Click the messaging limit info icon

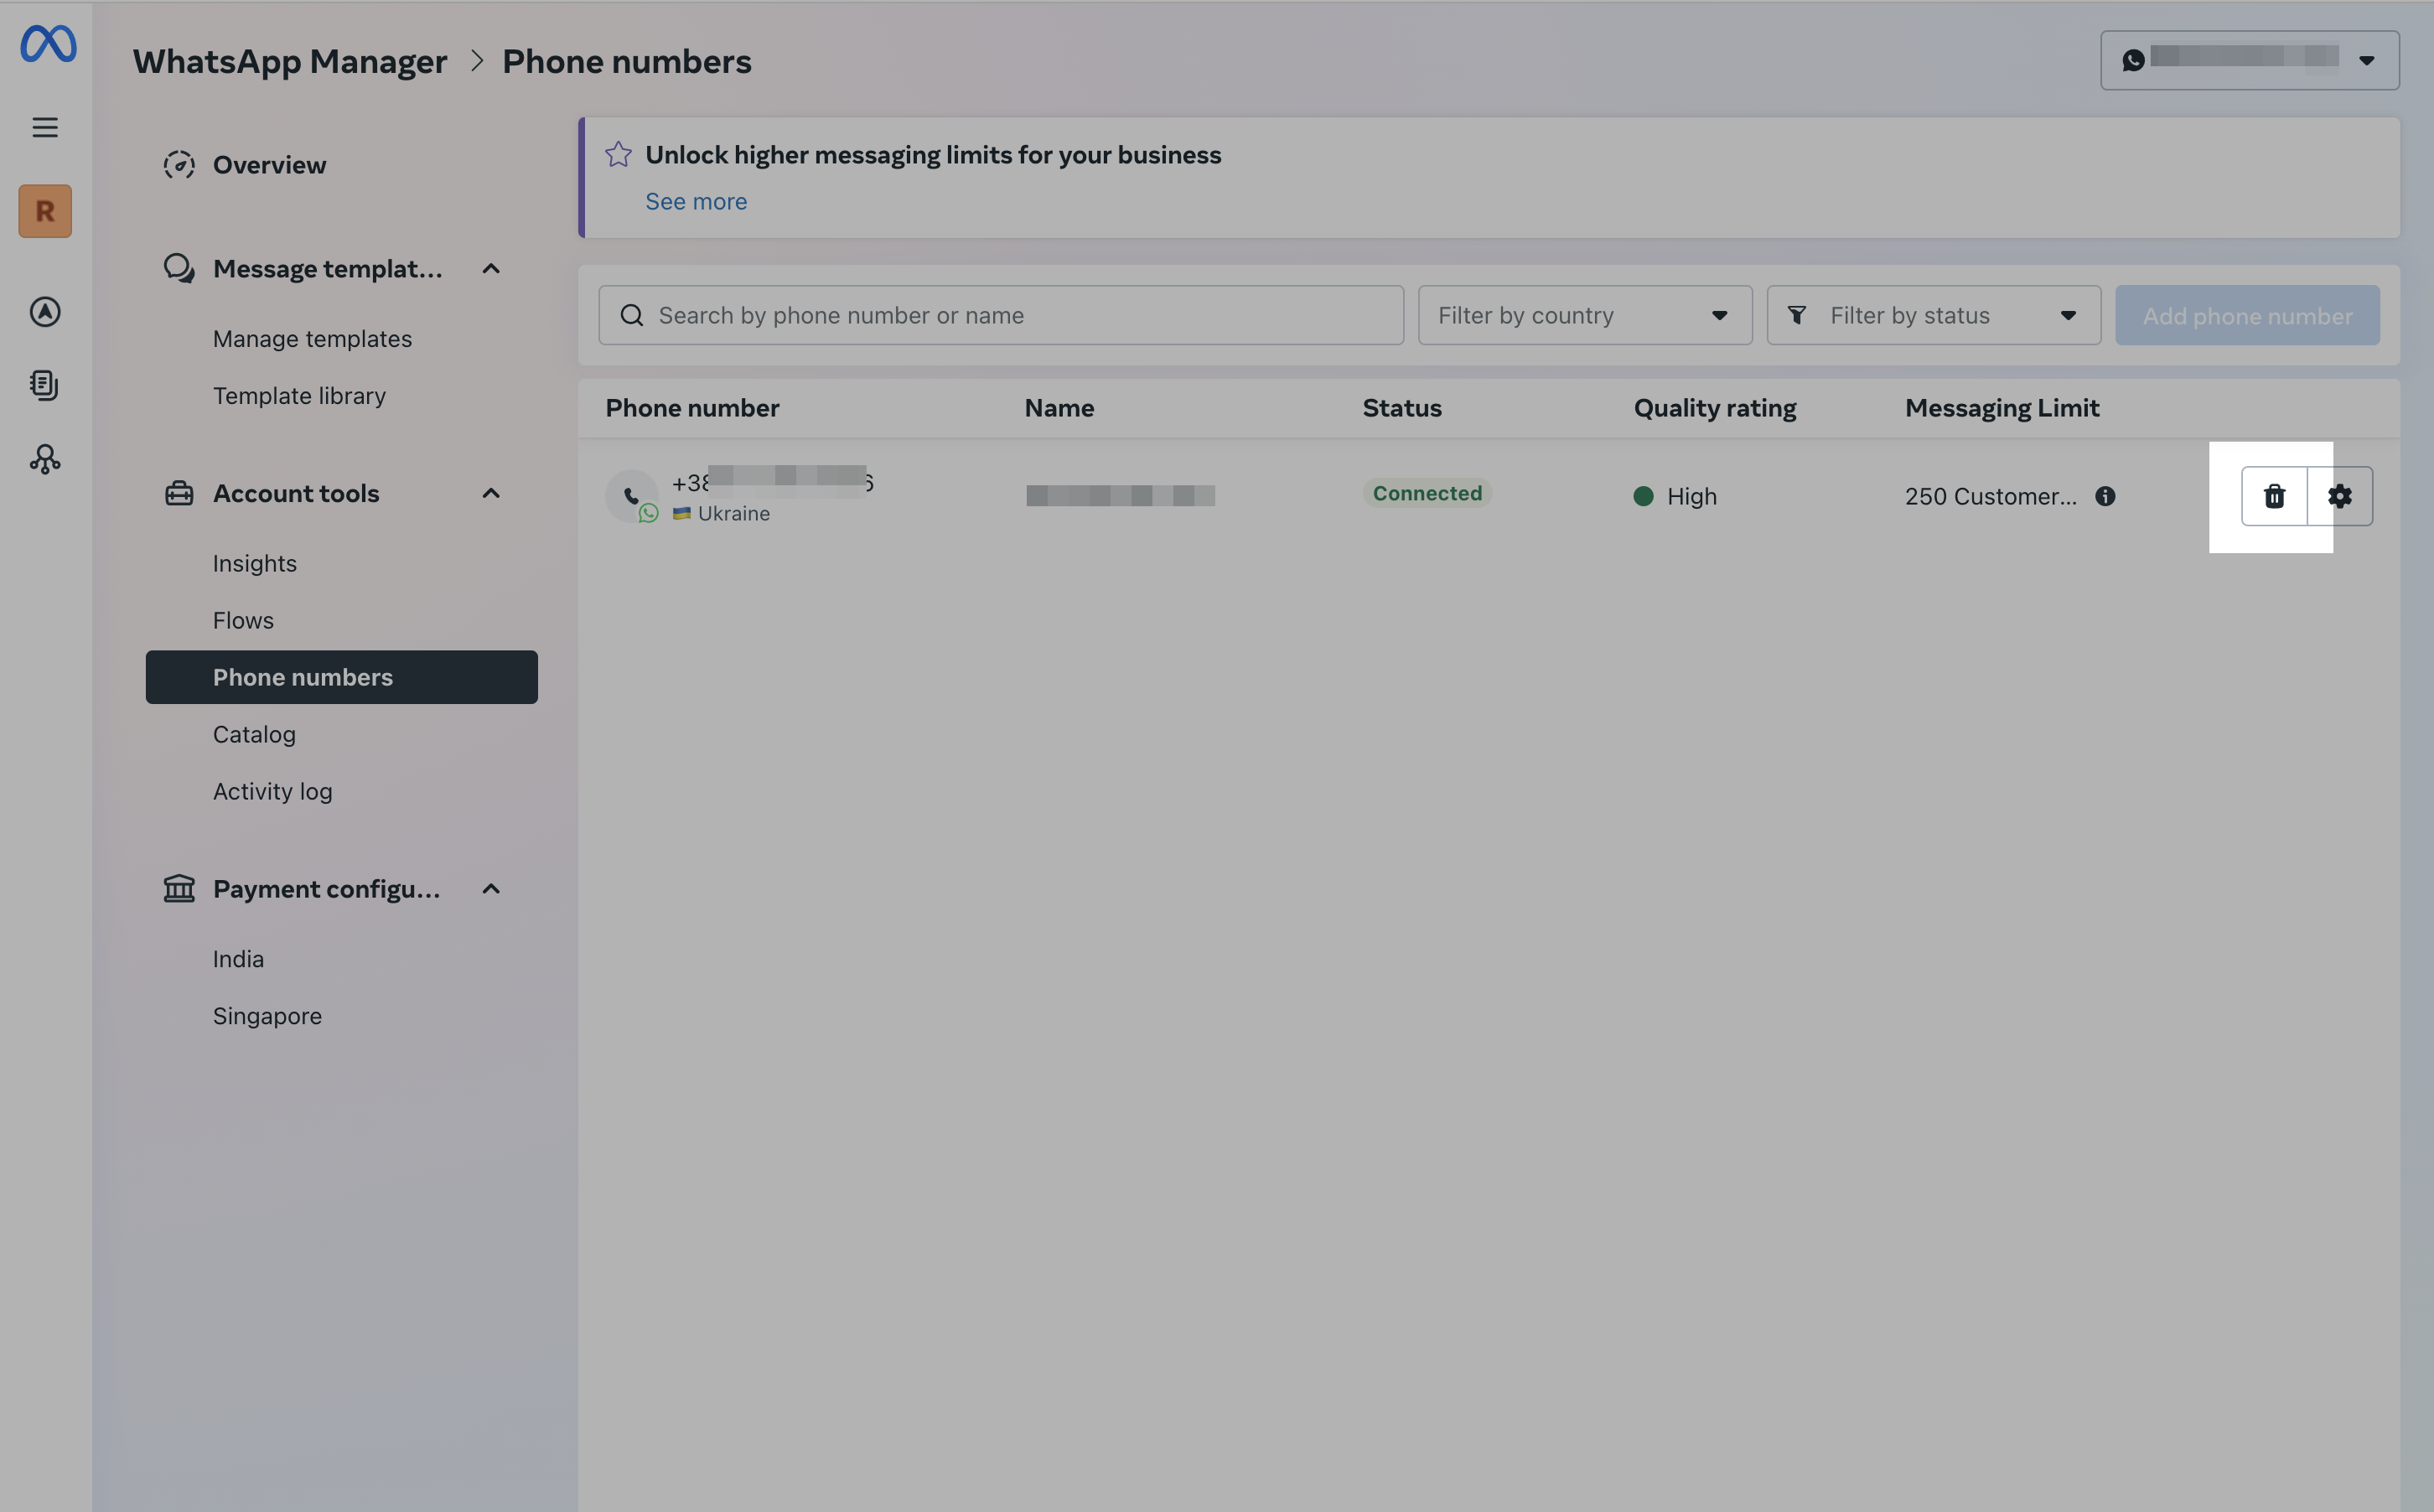click(x=2105, y=497)
